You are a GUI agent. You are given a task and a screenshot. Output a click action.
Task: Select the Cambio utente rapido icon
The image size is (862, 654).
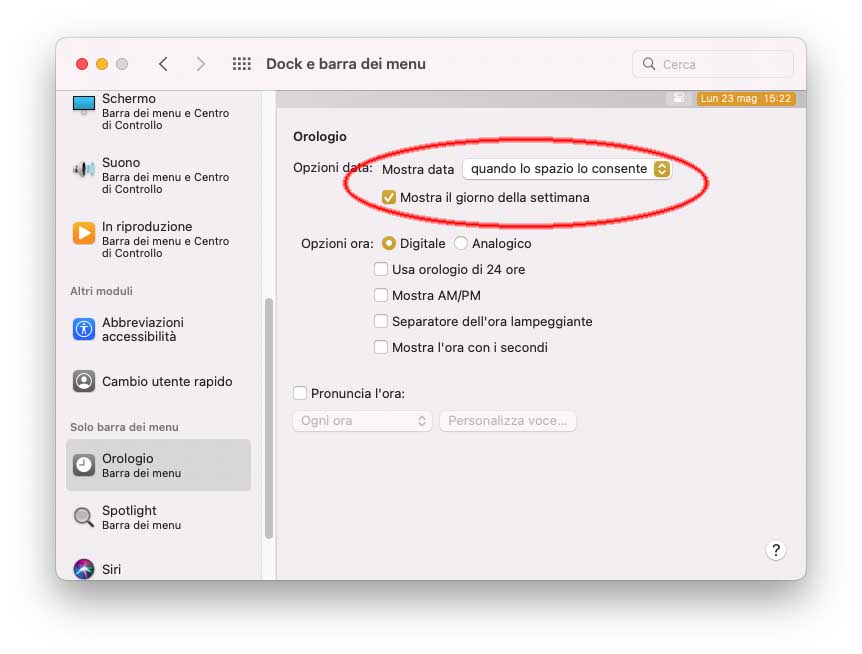point(84,381)
